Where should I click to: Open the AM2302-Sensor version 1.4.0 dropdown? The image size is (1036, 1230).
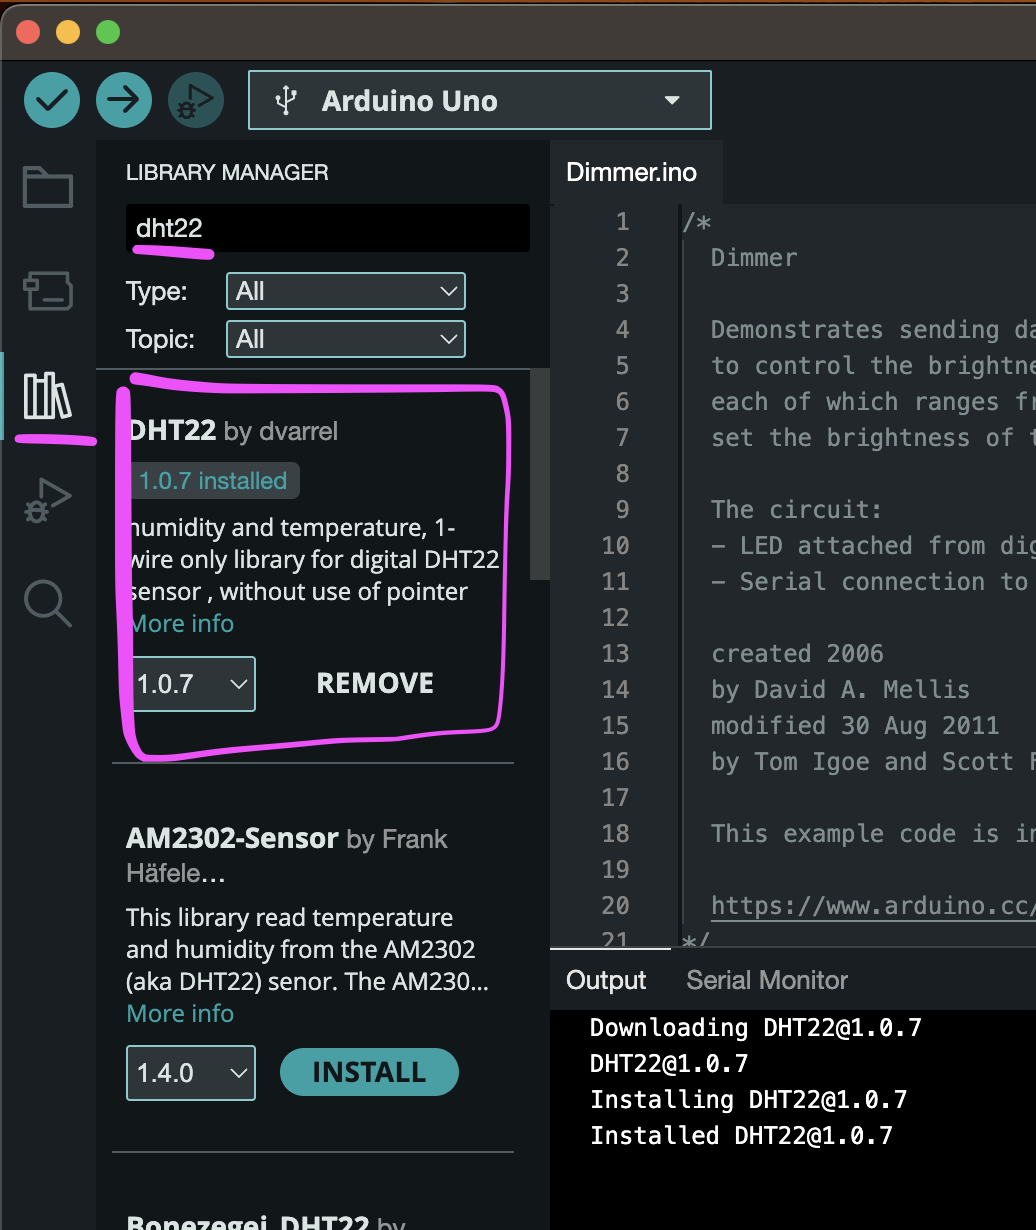pyautogui.click(x=191, y=1073)
